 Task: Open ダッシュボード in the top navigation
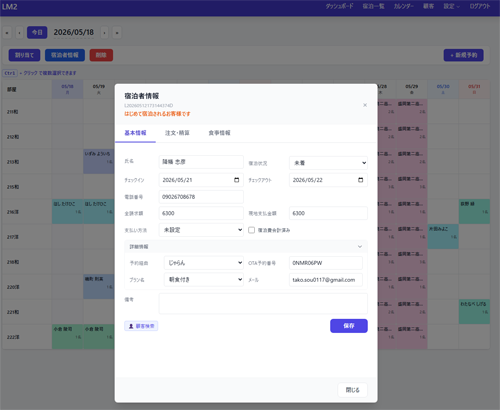point(339,6)
